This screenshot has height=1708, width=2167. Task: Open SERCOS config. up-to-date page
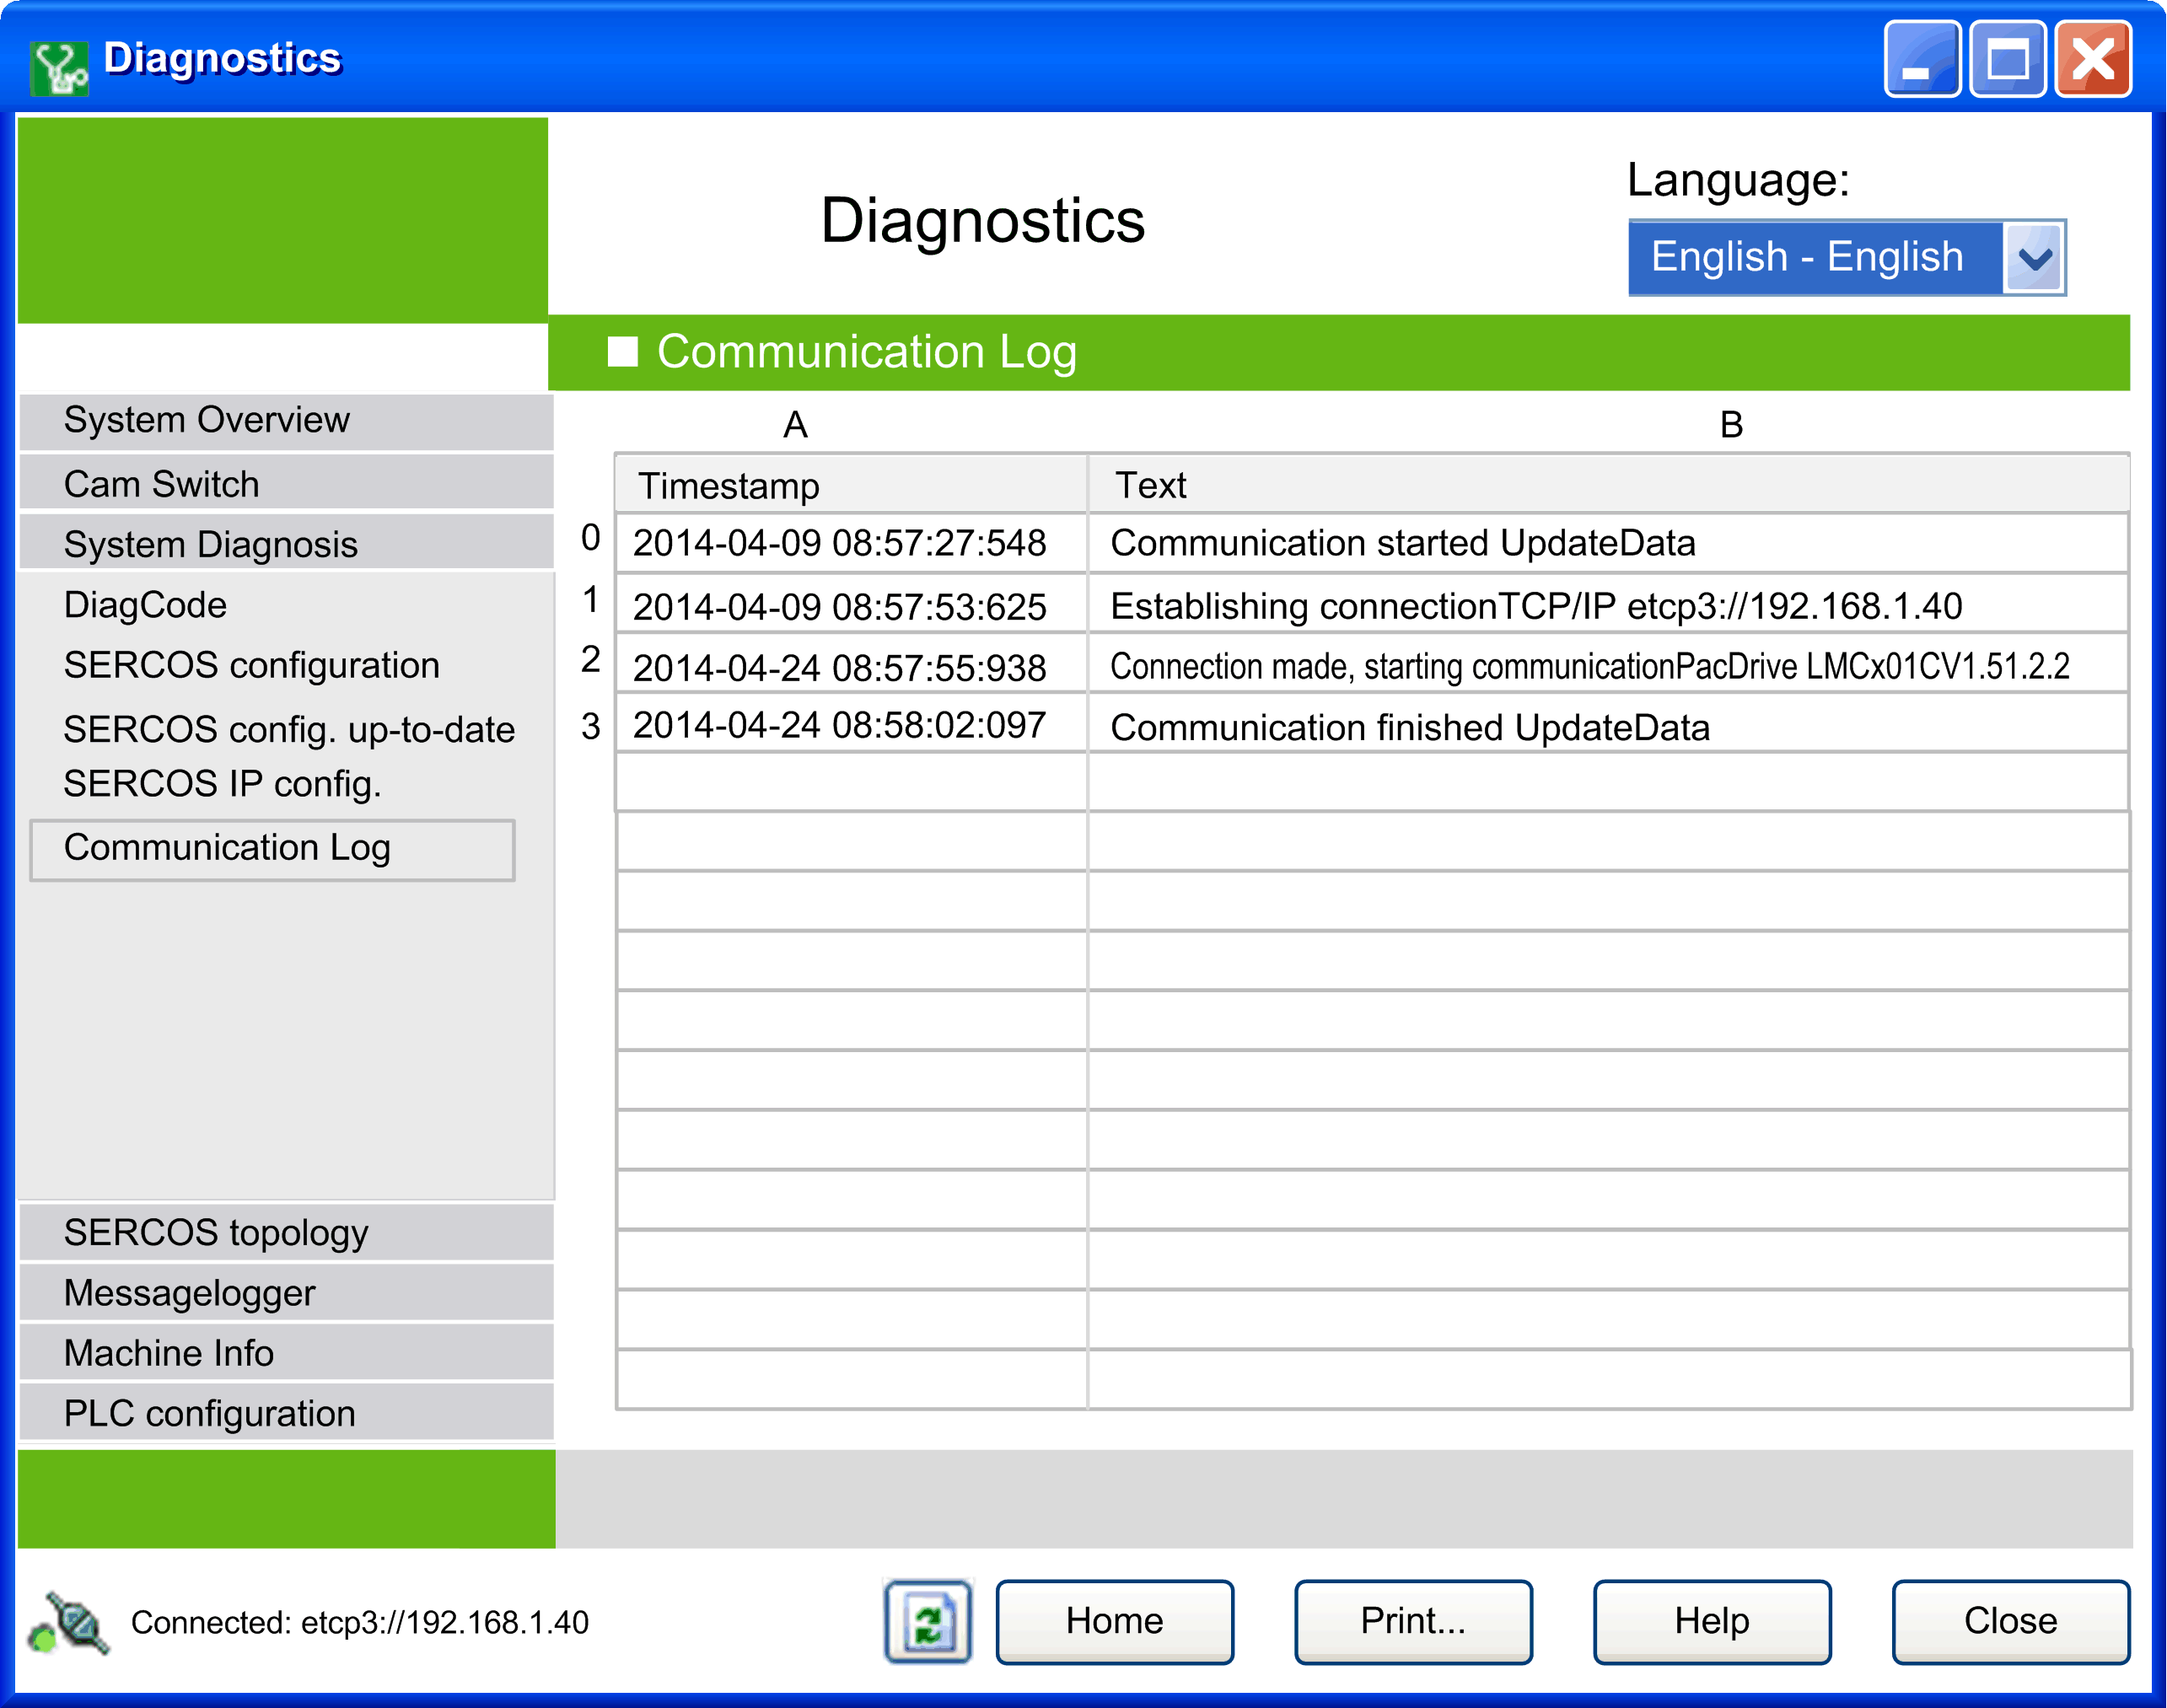pos(289,729)
